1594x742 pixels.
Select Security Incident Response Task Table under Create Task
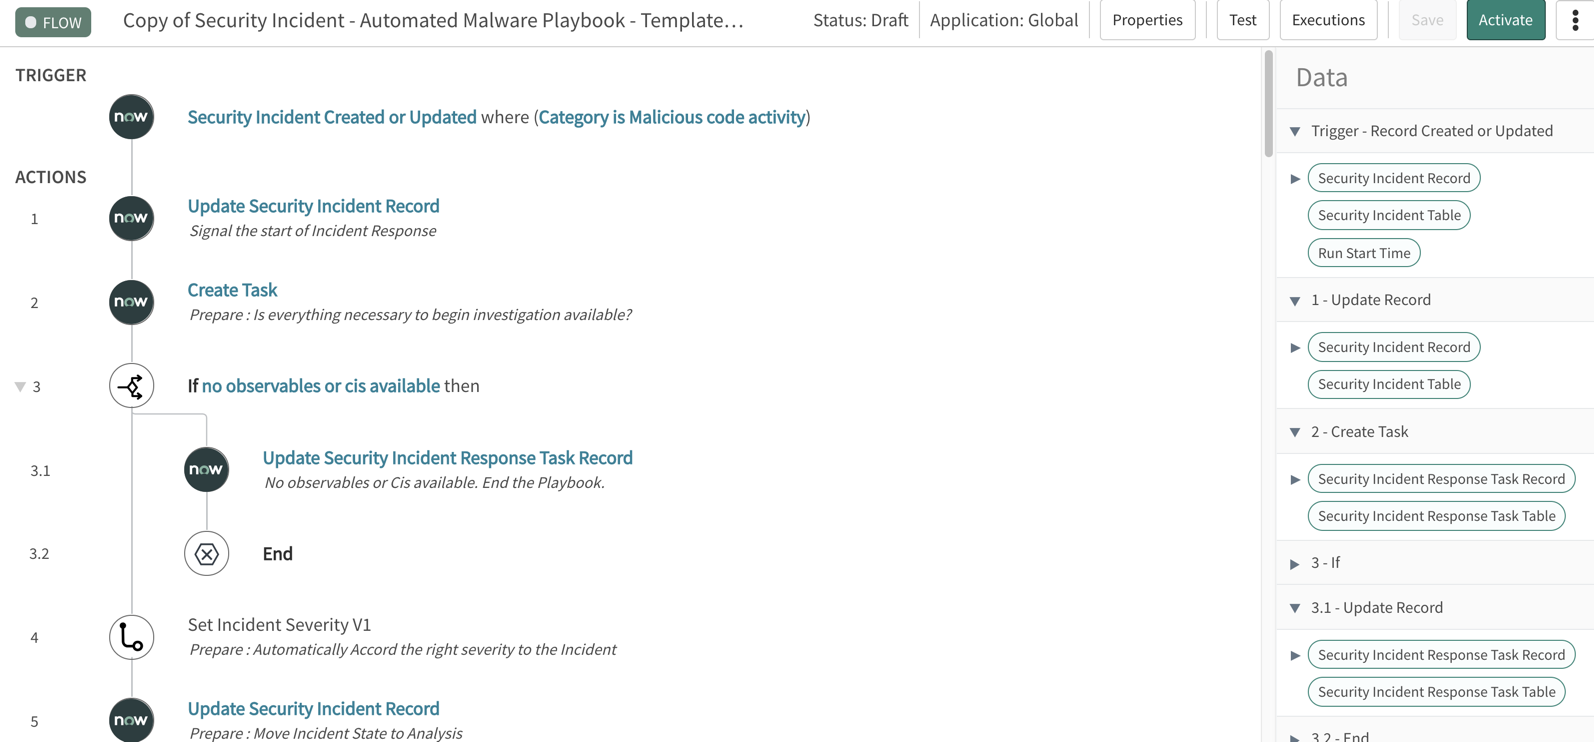pyautogui.click(x=1436, y=516)
